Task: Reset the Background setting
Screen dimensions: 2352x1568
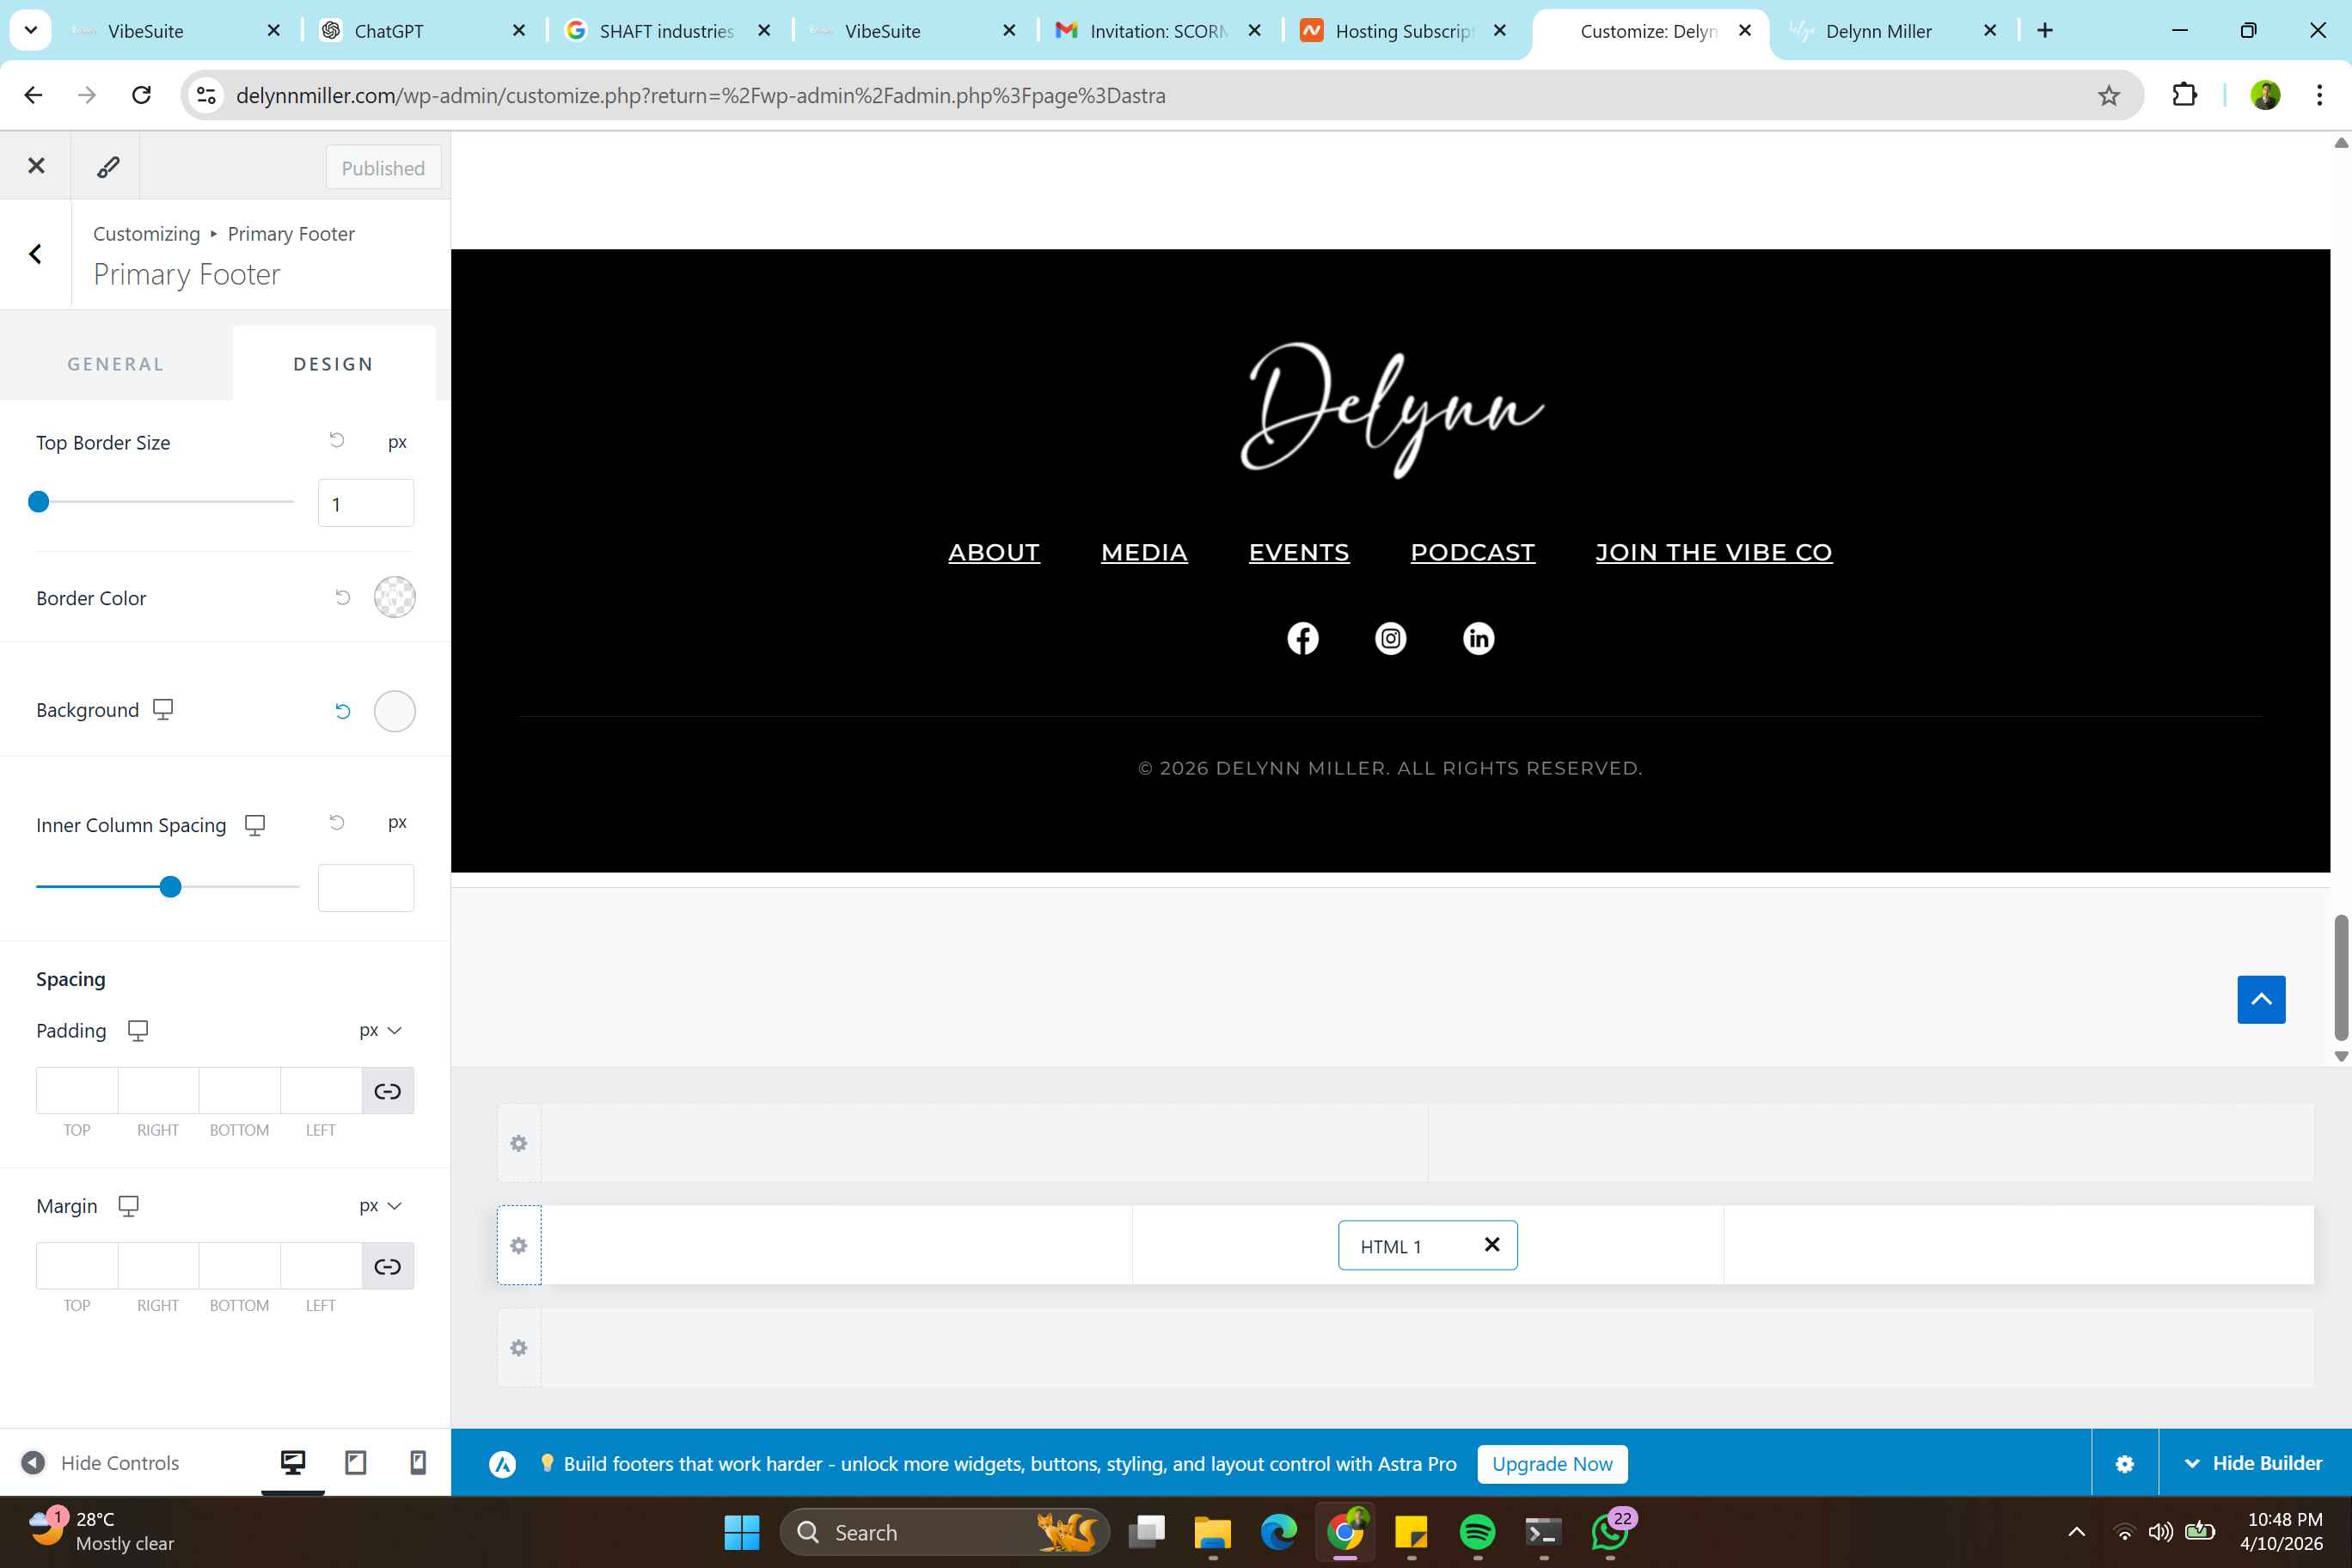Action: click(343, 711)
